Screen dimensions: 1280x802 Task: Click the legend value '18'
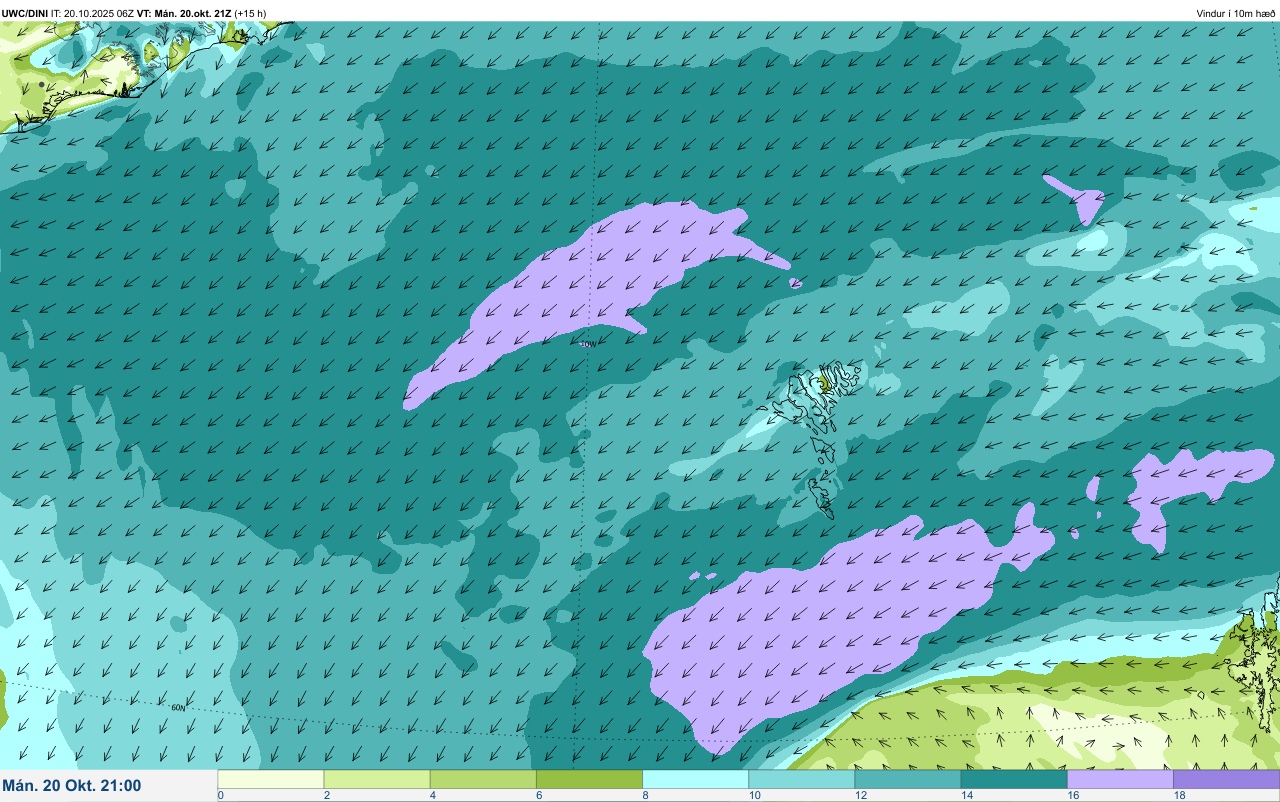1179,795
